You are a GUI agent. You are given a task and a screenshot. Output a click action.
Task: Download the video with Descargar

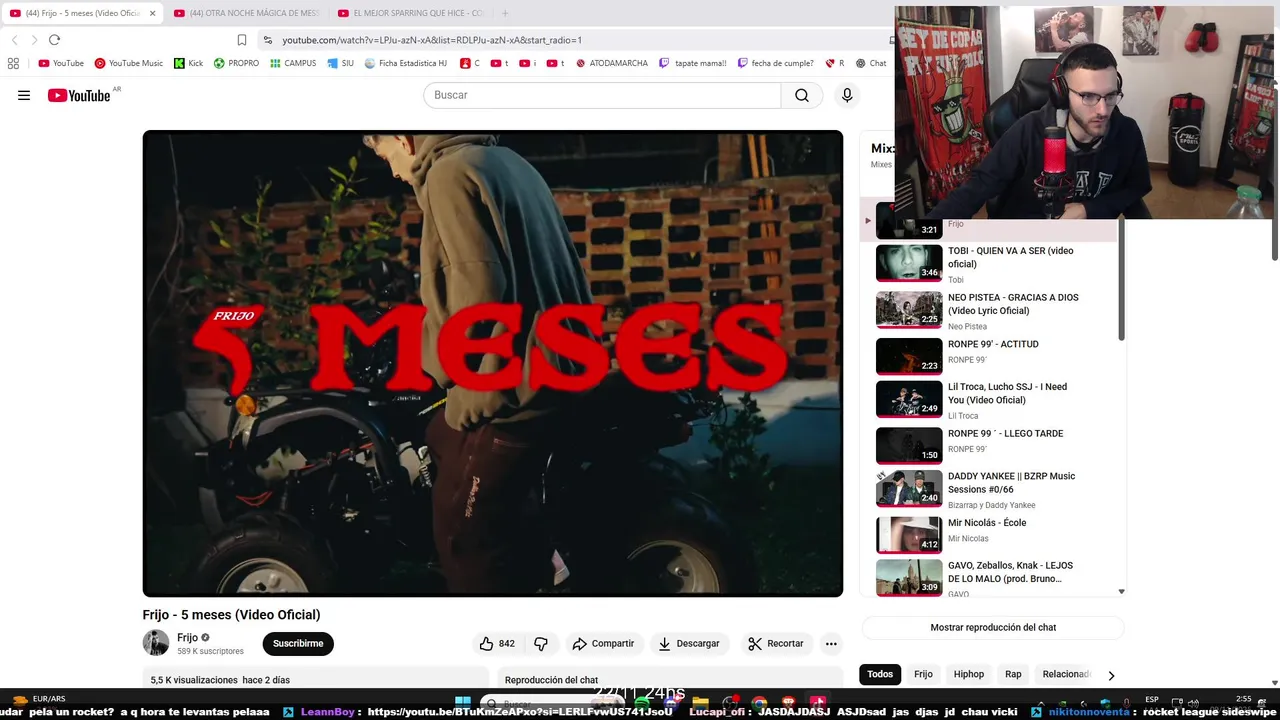689,644
